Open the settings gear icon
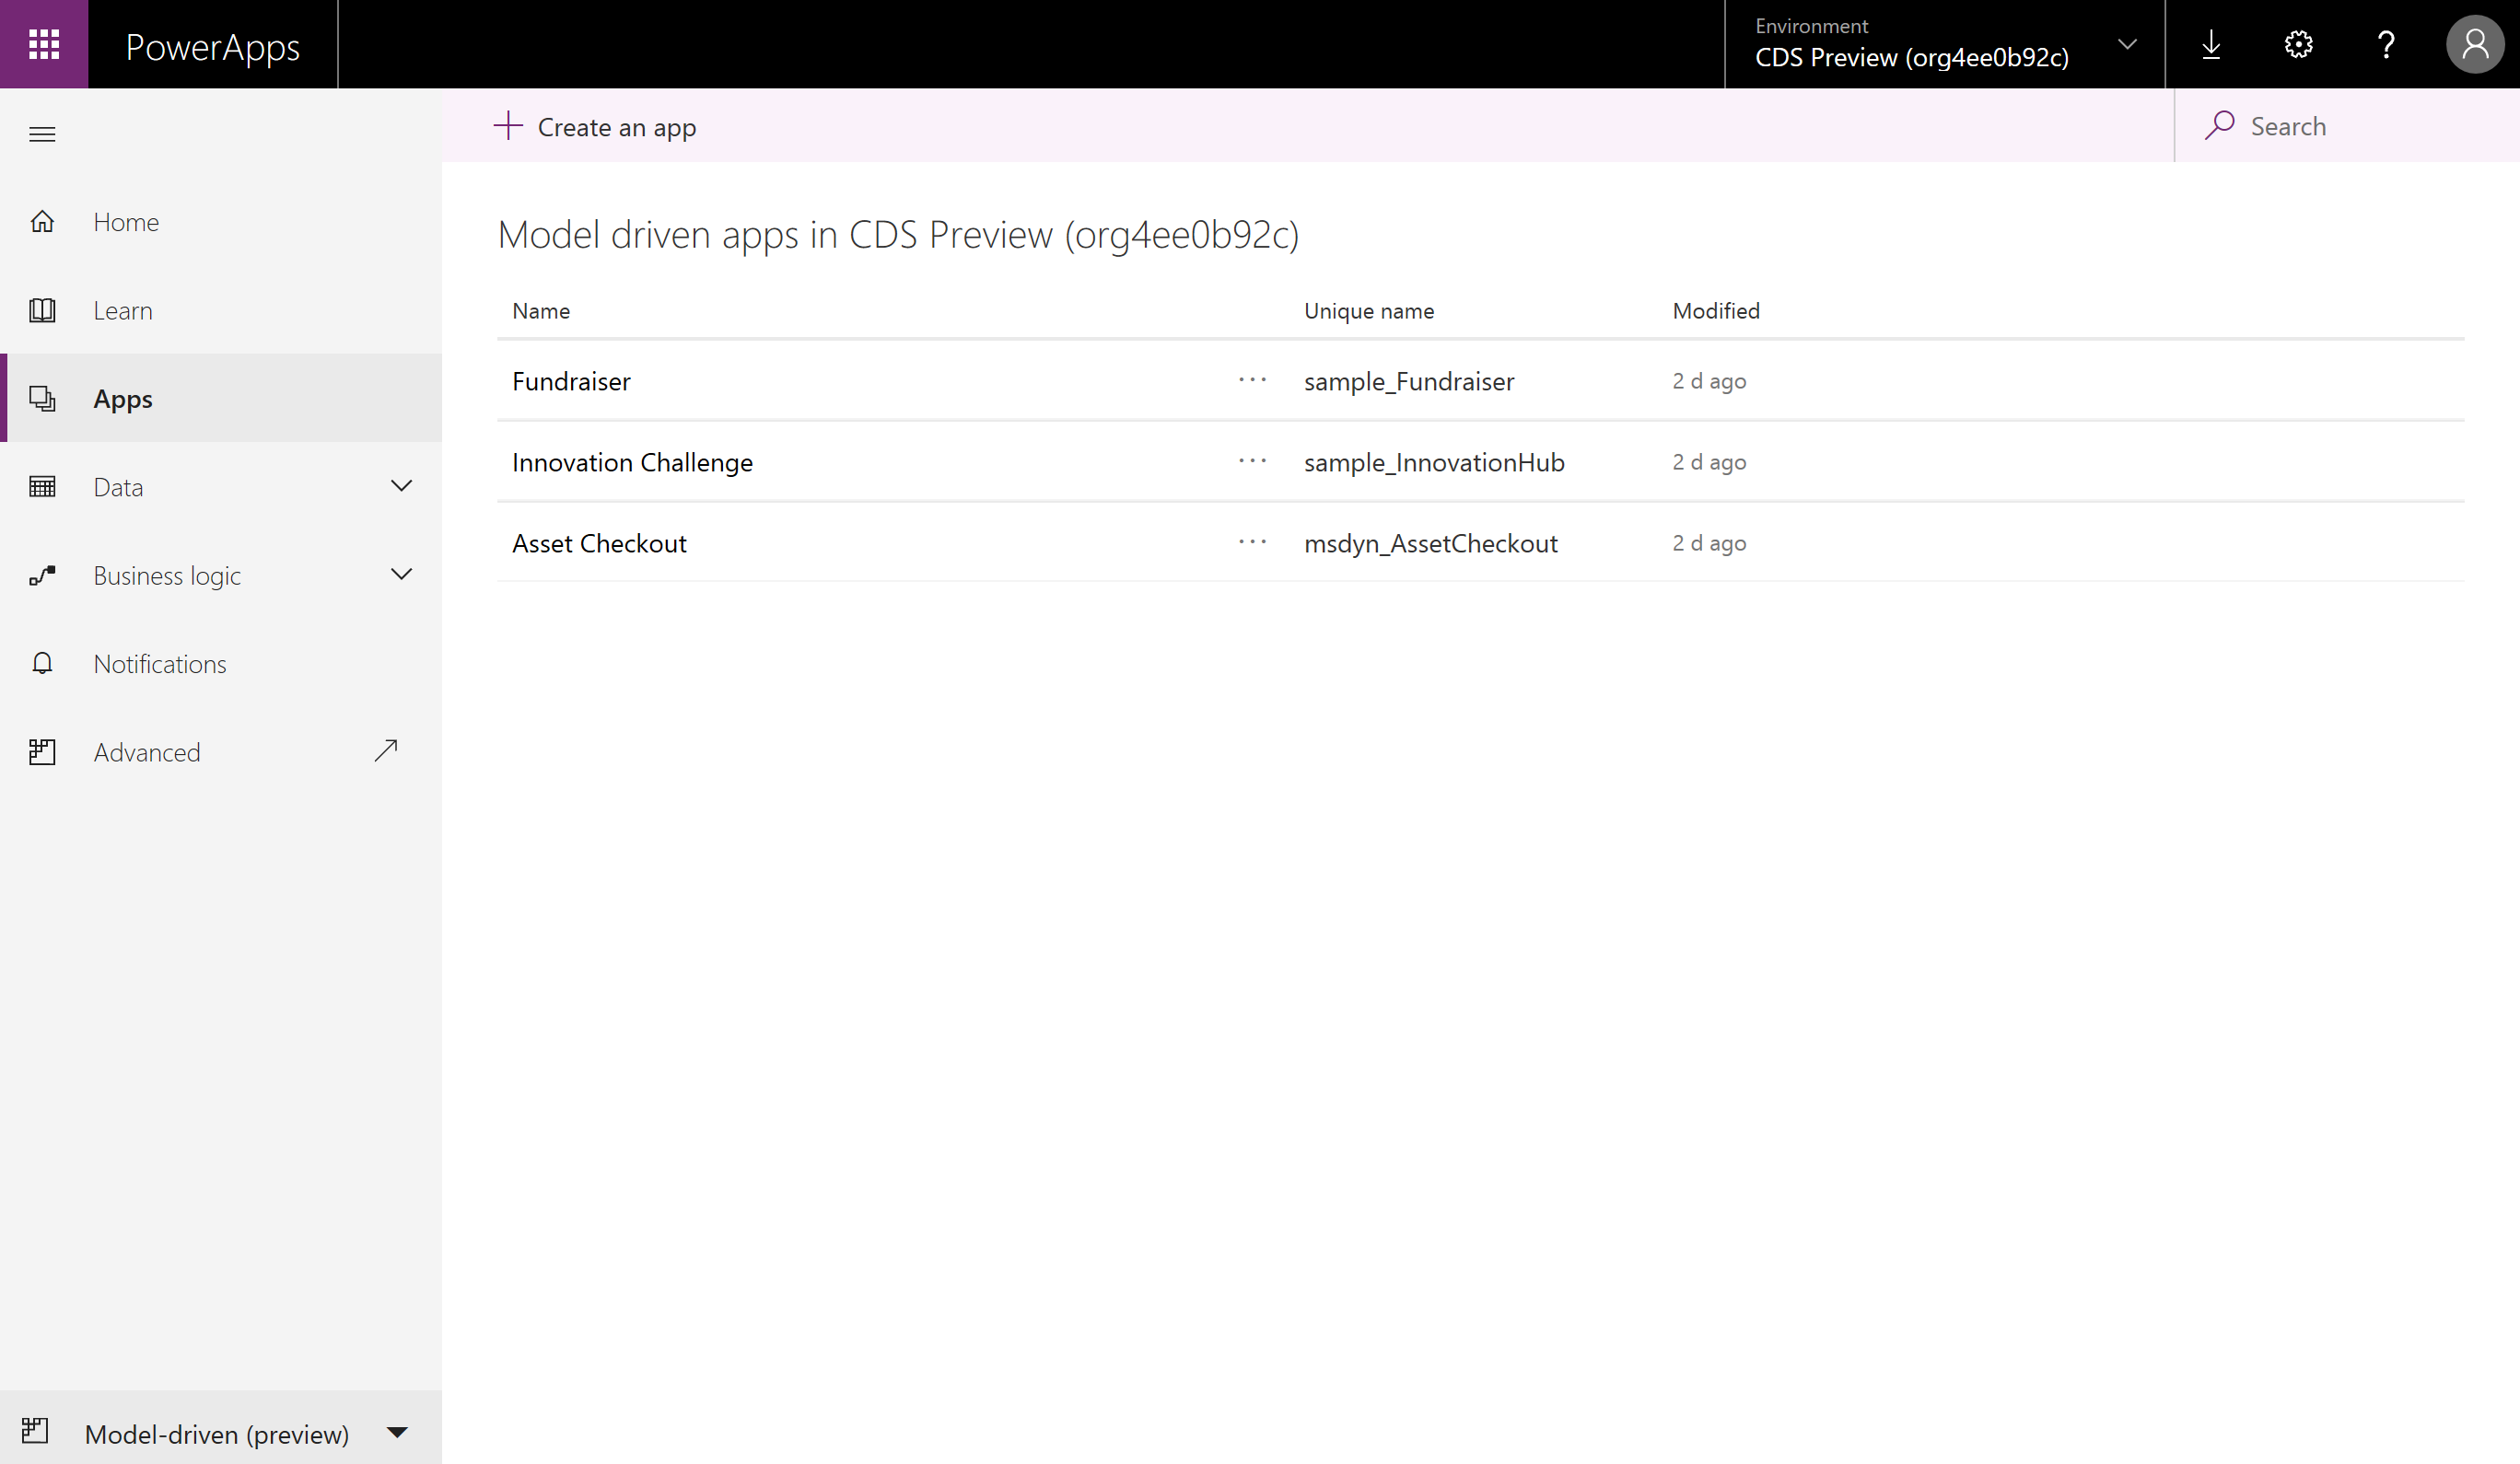 (2298, 44)
